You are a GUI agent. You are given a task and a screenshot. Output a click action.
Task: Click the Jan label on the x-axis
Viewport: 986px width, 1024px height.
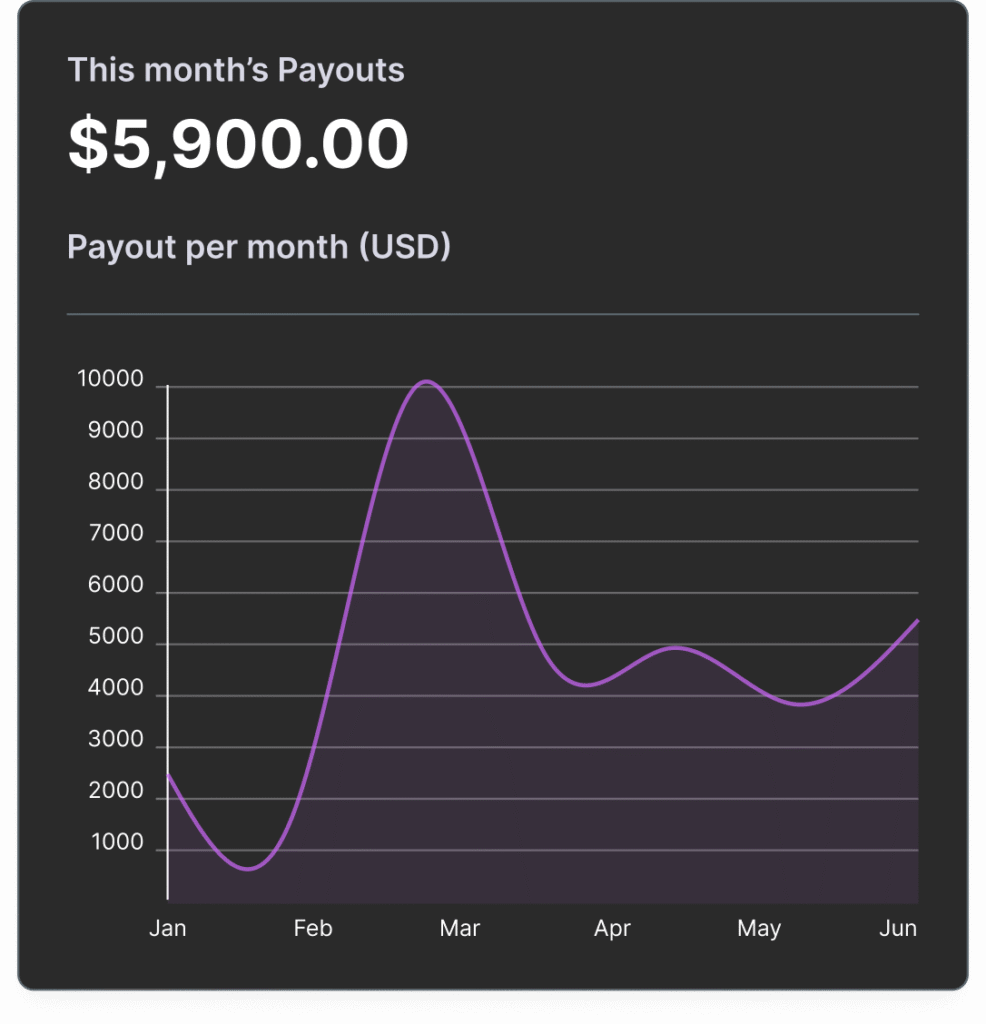pos(167,929)
